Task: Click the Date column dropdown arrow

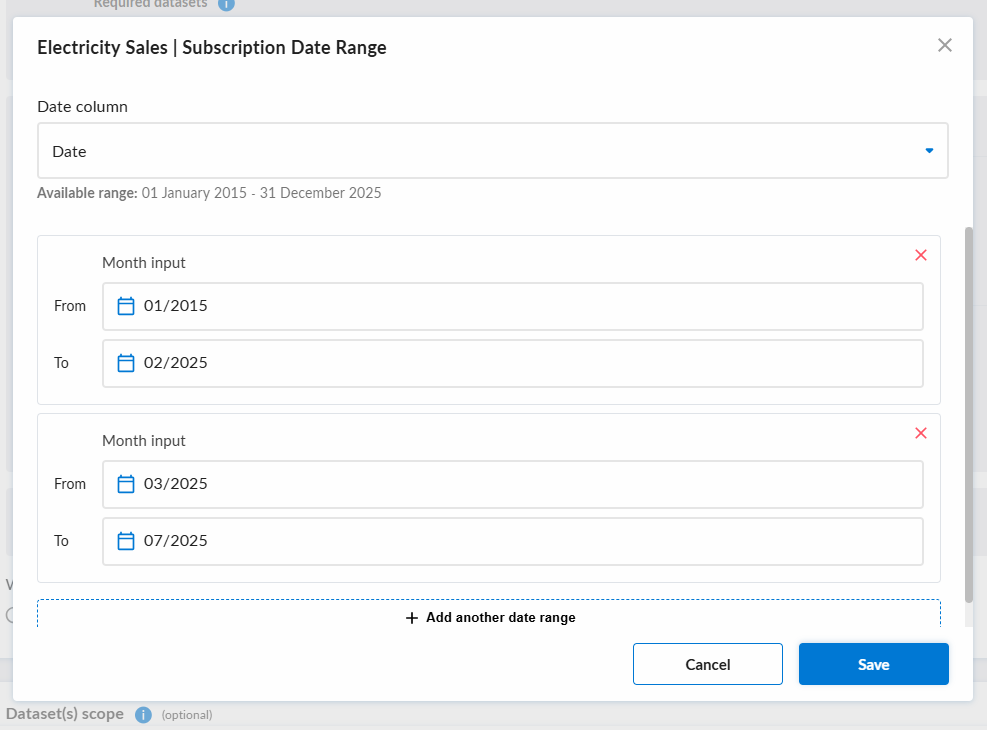Action: tap(929, 150)
